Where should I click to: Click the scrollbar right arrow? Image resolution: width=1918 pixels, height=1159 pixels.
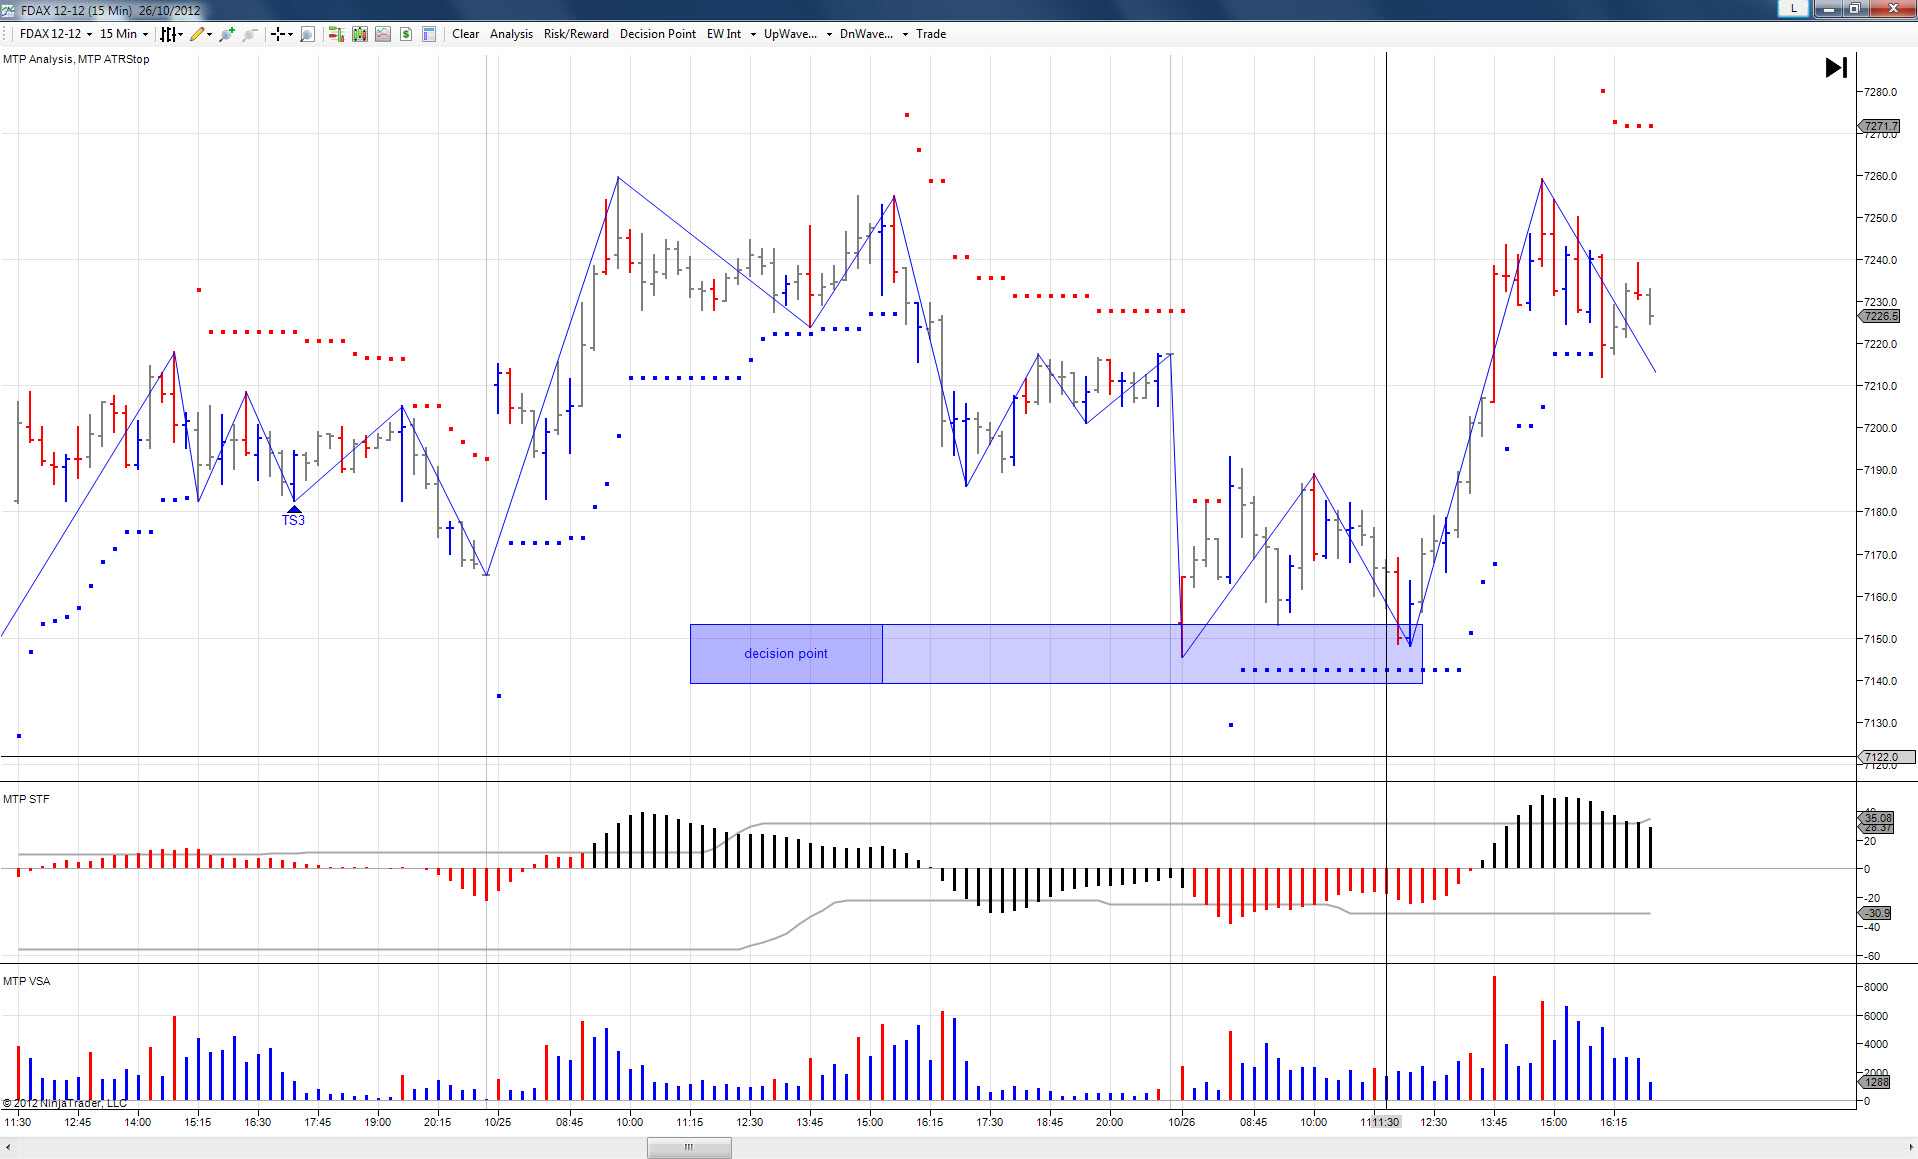click(x=1909, y=1147)
